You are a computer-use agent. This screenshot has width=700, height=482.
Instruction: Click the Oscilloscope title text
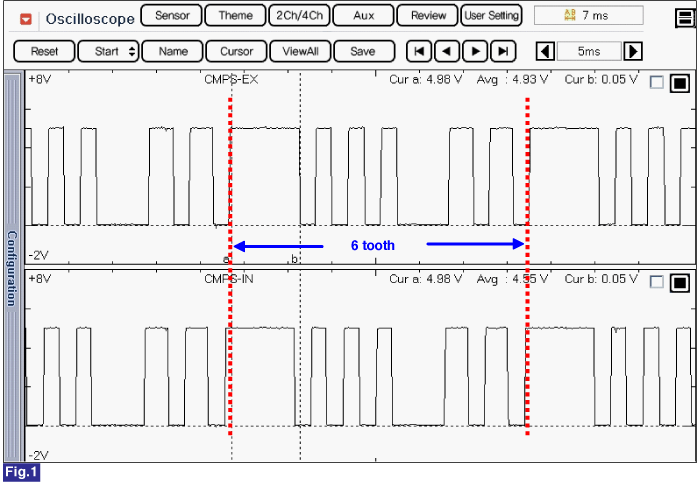[x=90, y=19]
